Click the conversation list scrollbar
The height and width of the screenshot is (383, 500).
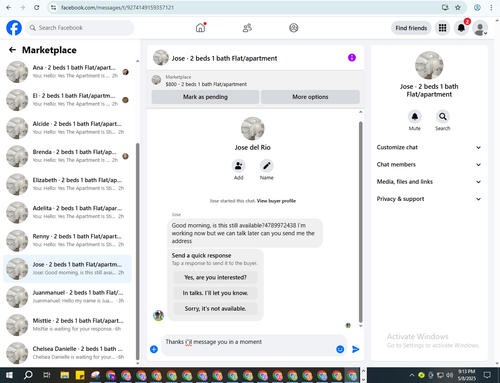[138, 251]
